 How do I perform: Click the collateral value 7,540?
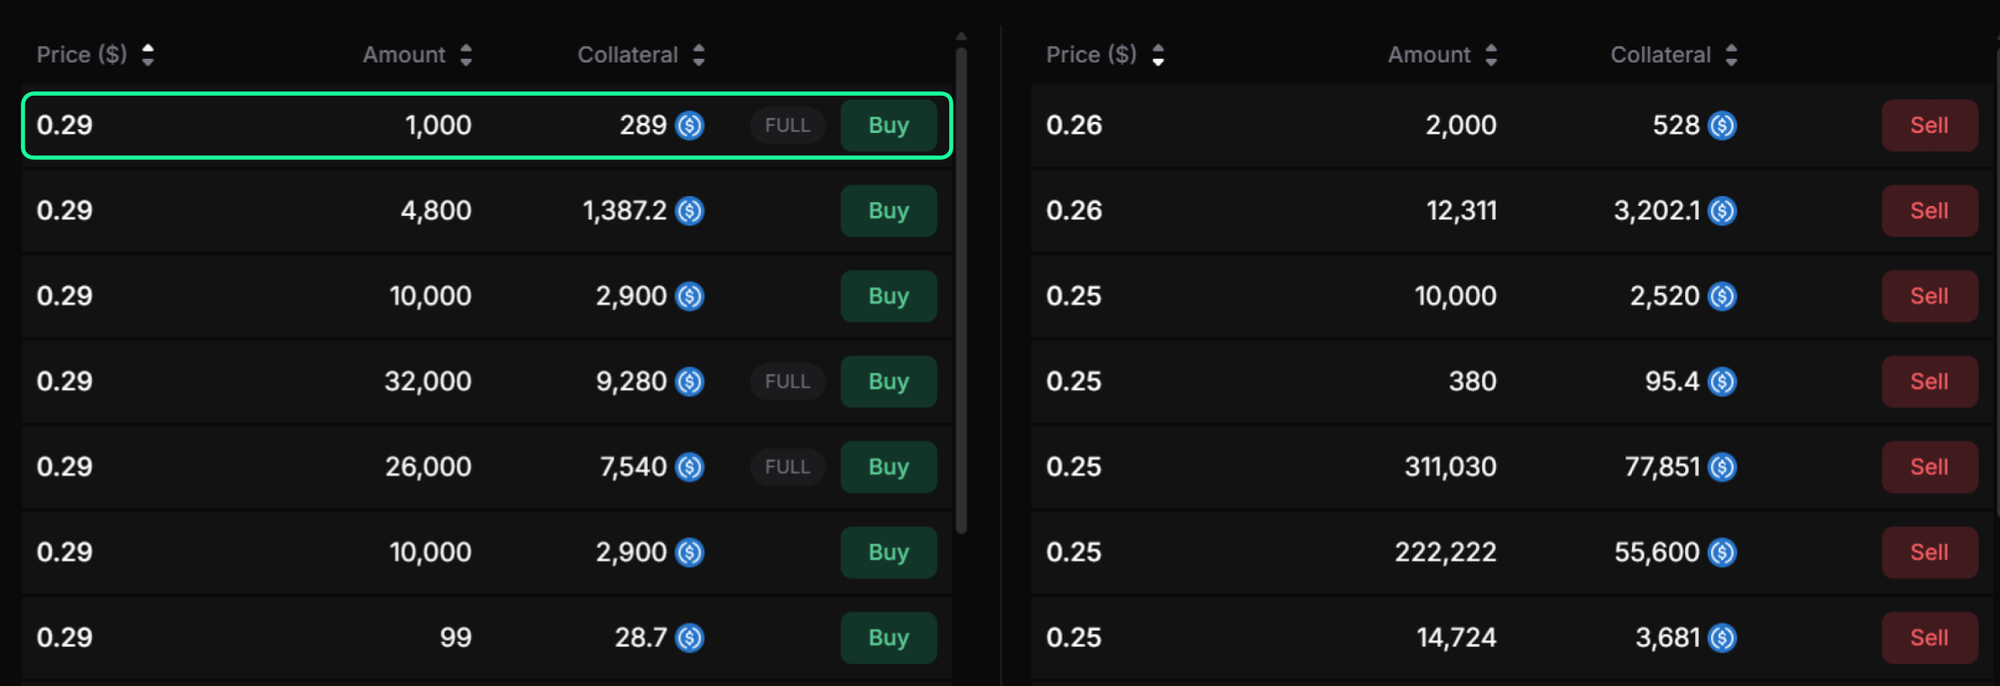point(633,467)
